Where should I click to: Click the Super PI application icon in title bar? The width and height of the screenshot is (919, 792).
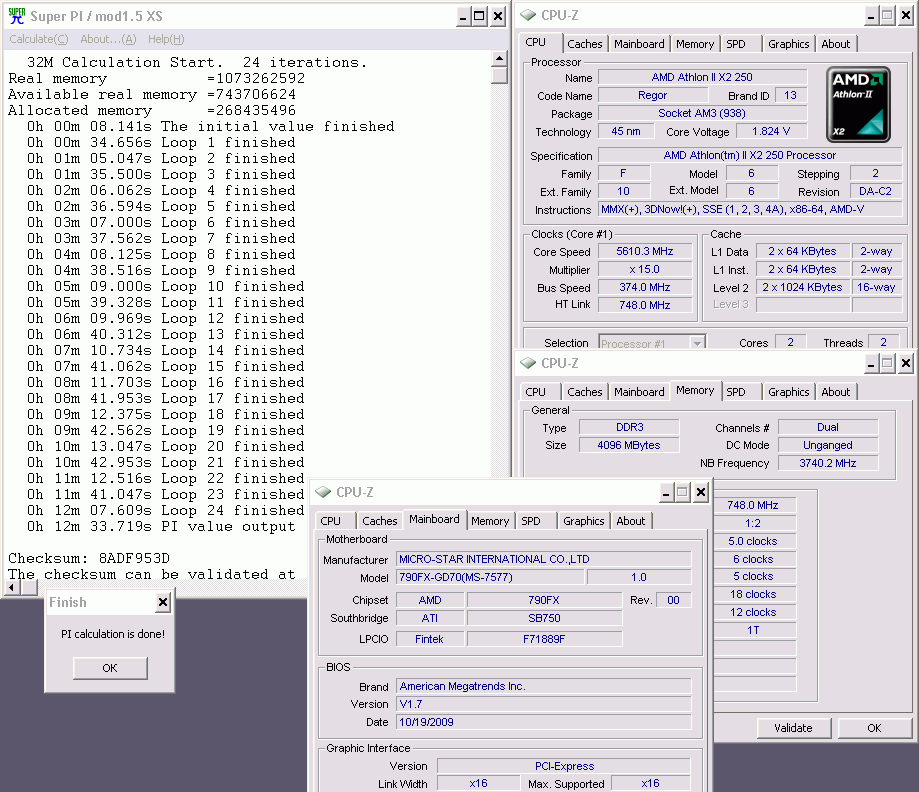pos(16,16)
